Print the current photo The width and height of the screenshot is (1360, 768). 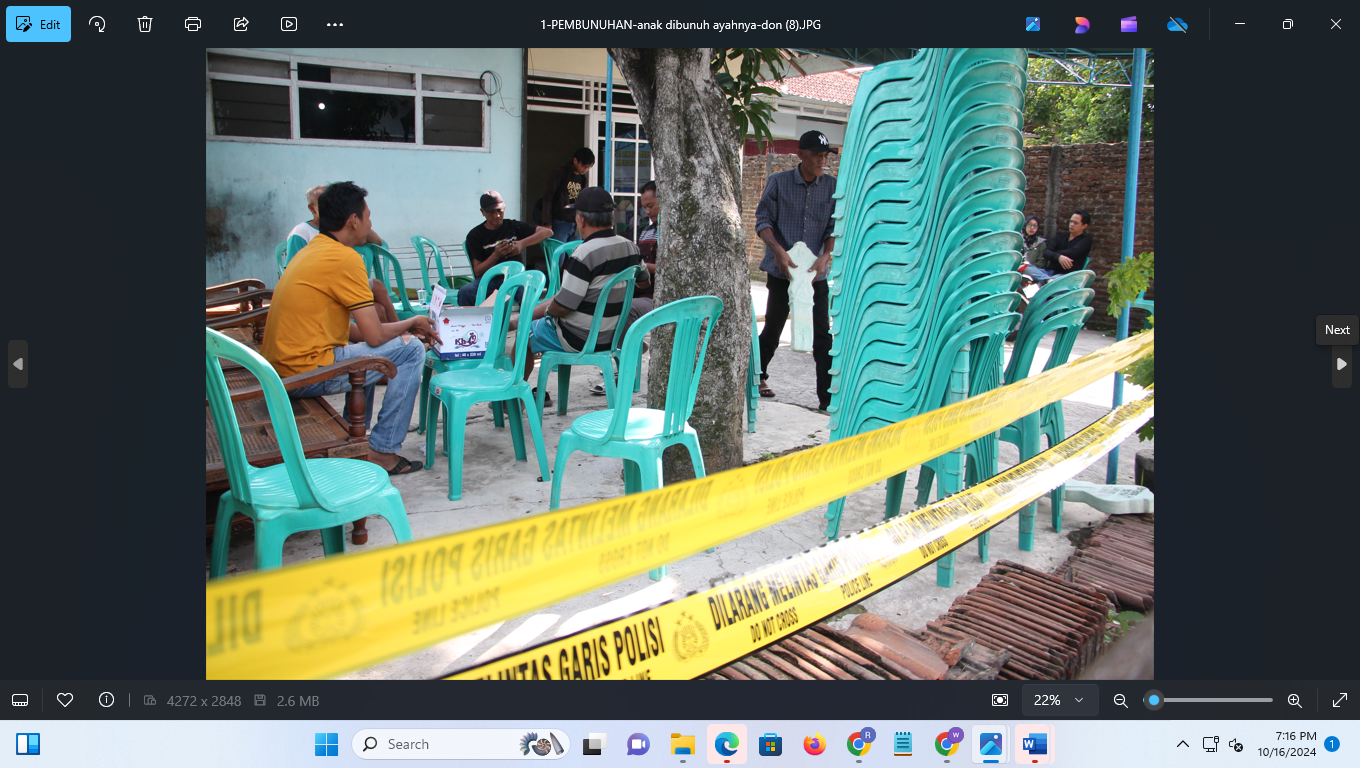coord(193,24)
